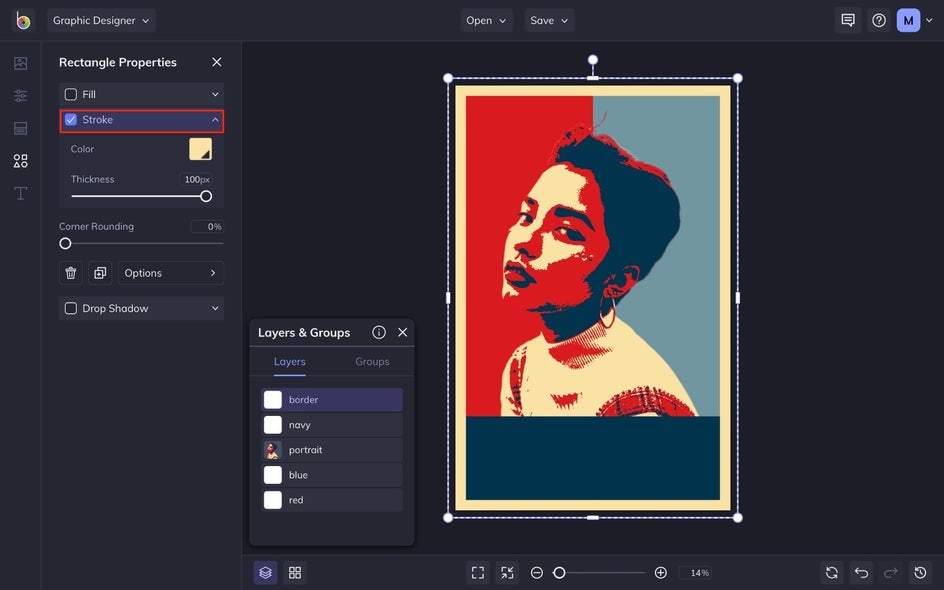Open the stroke color swatch
The image size is (944, 590).
pyautogui.click(x=201, y=149)
